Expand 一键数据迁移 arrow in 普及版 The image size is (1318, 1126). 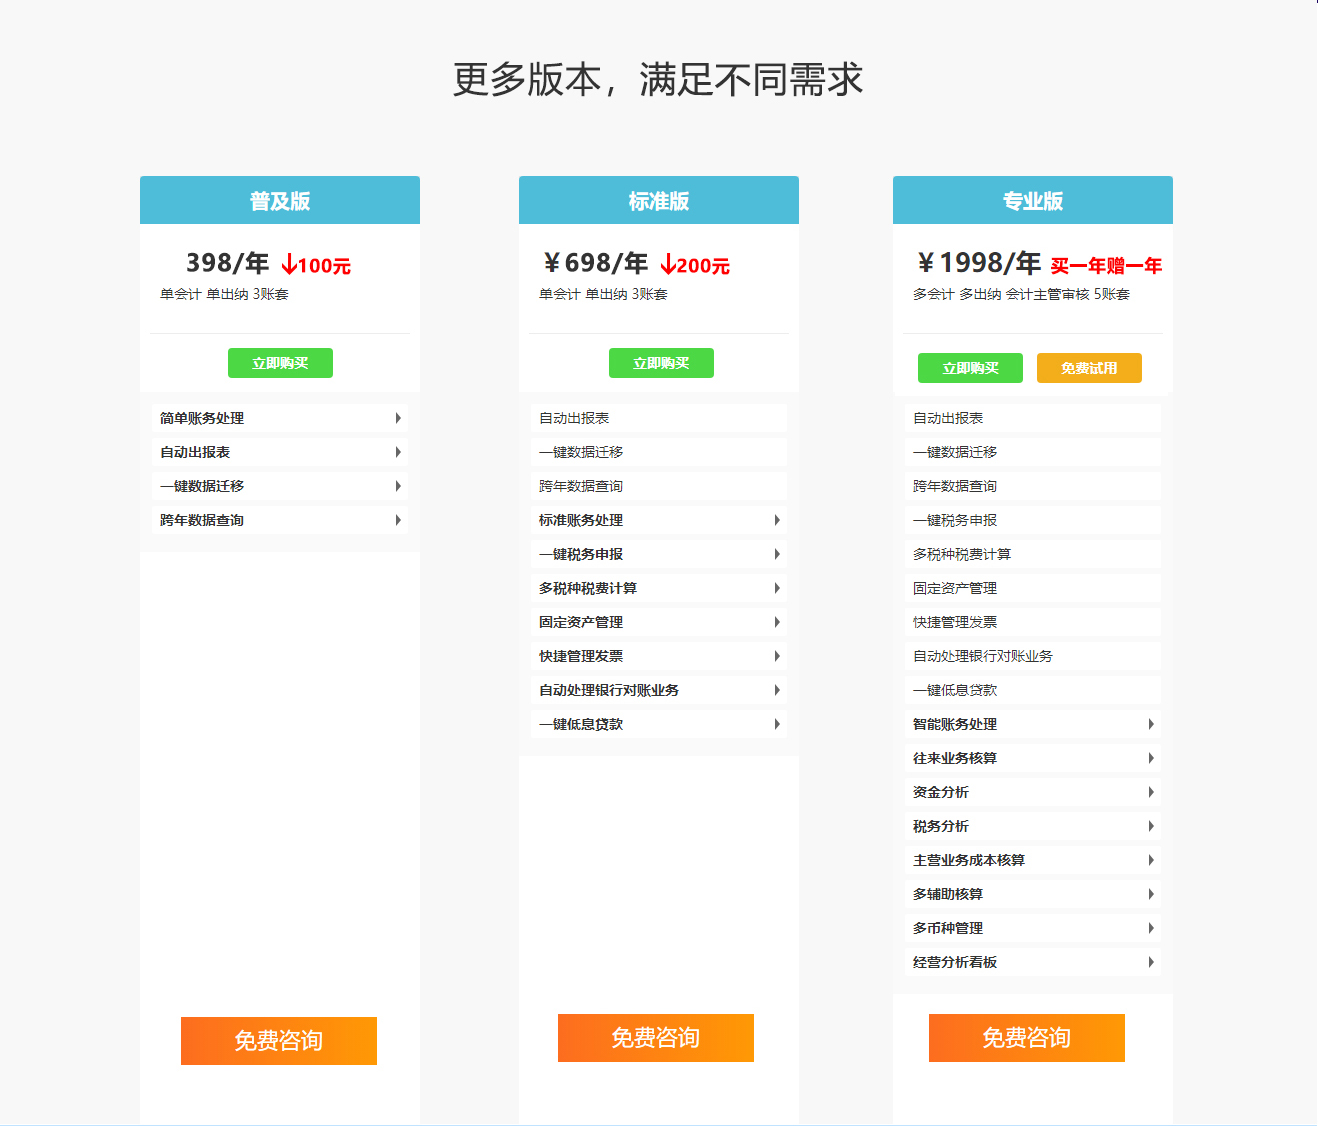(398, 486)
